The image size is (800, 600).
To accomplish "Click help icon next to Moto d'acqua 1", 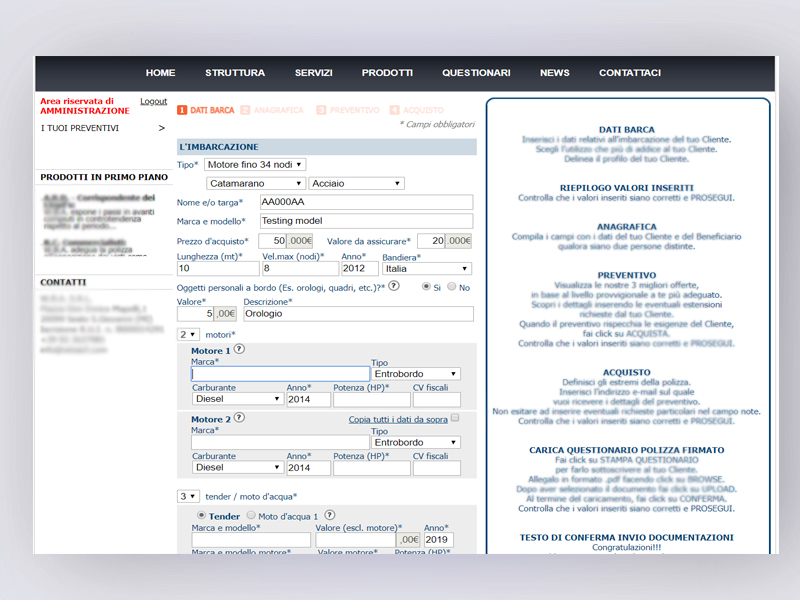I will tap(329, 516).
